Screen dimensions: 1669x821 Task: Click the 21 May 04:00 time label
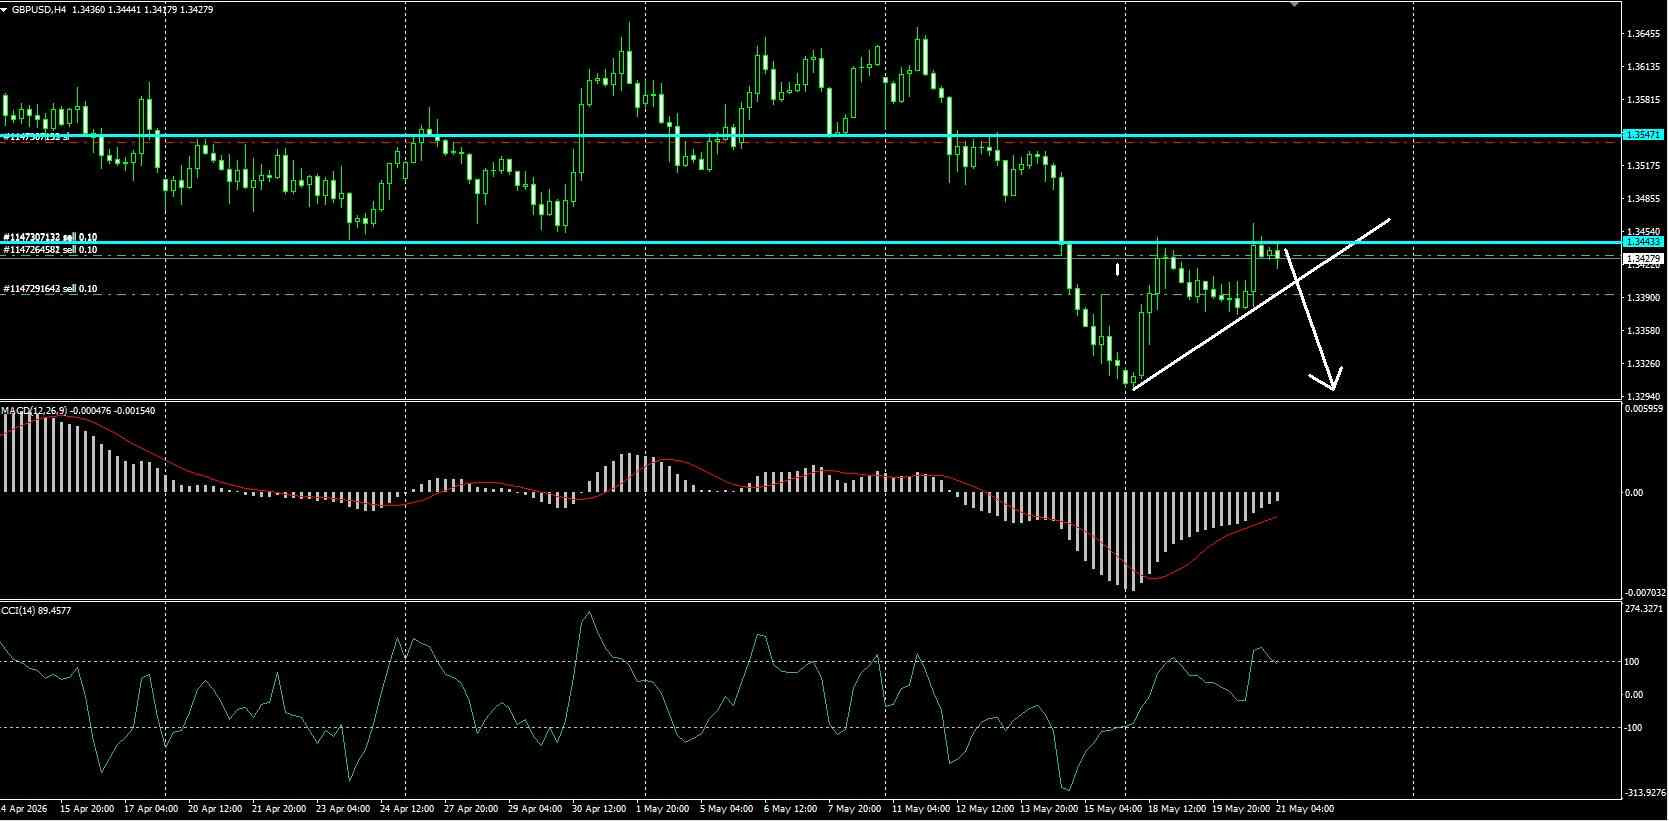tap(1305, 808)
